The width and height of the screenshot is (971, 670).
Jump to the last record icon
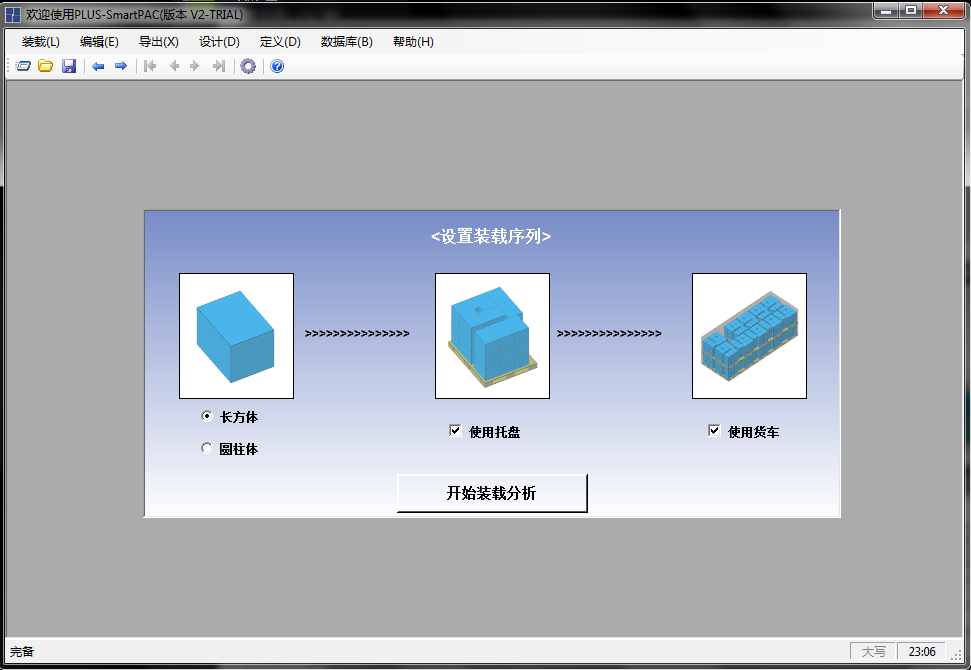click(x=219, y=66)
